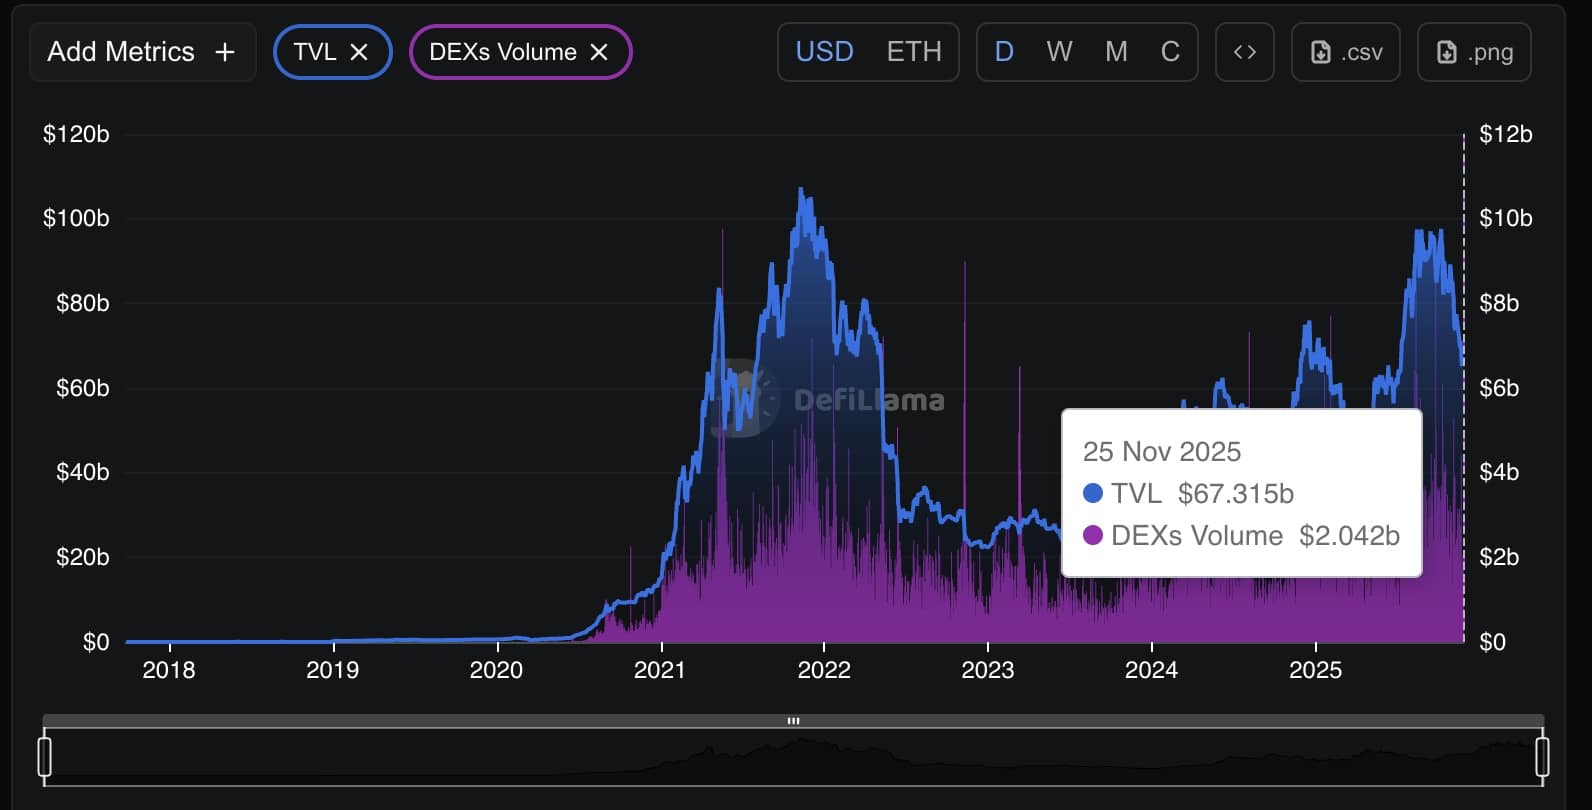
Task: Export the chart as .png image
Action: click(x=1473, y=51)
